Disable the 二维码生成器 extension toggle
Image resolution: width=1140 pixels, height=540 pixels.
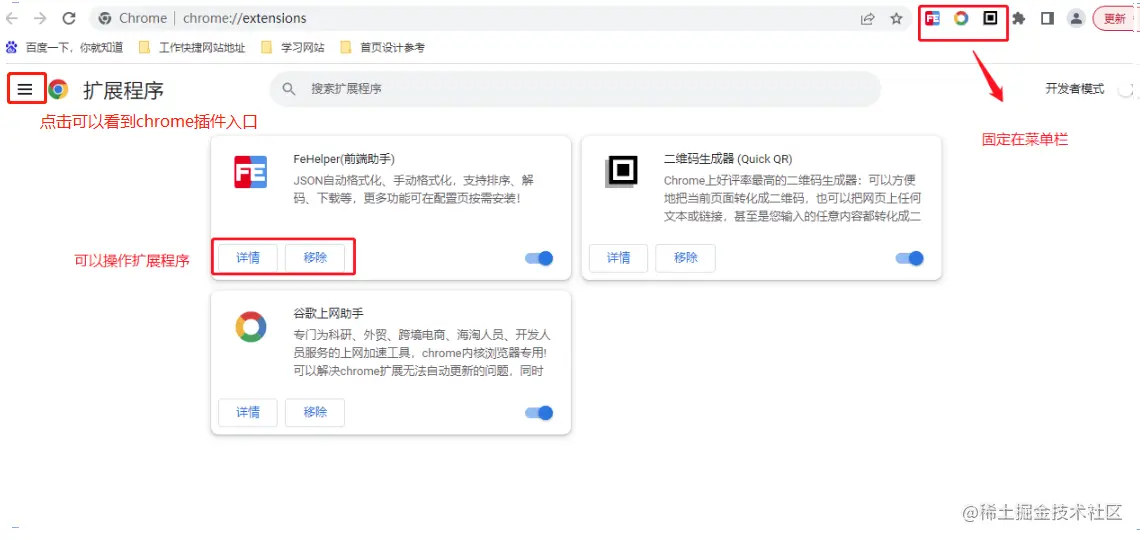[910, 258]
